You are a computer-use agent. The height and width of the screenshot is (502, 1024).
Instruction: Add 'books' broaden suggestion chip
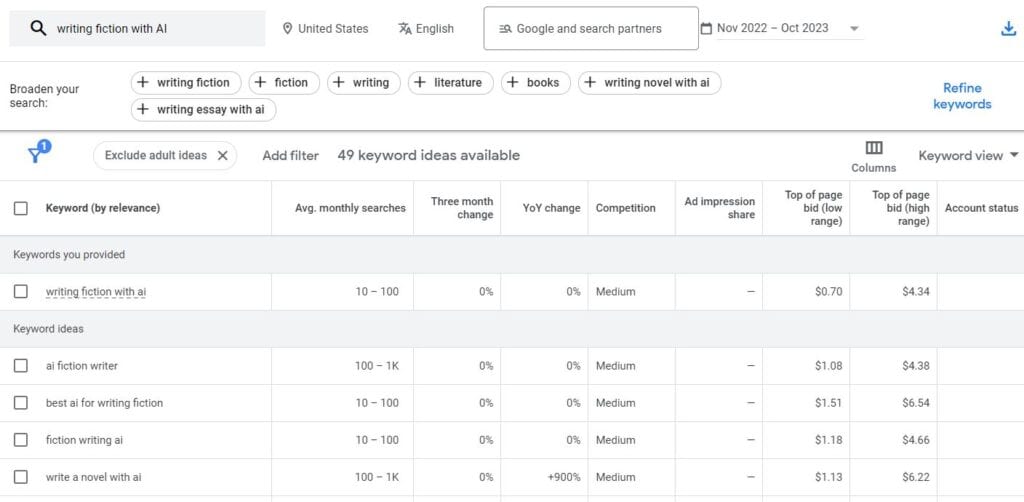(536, 83)
